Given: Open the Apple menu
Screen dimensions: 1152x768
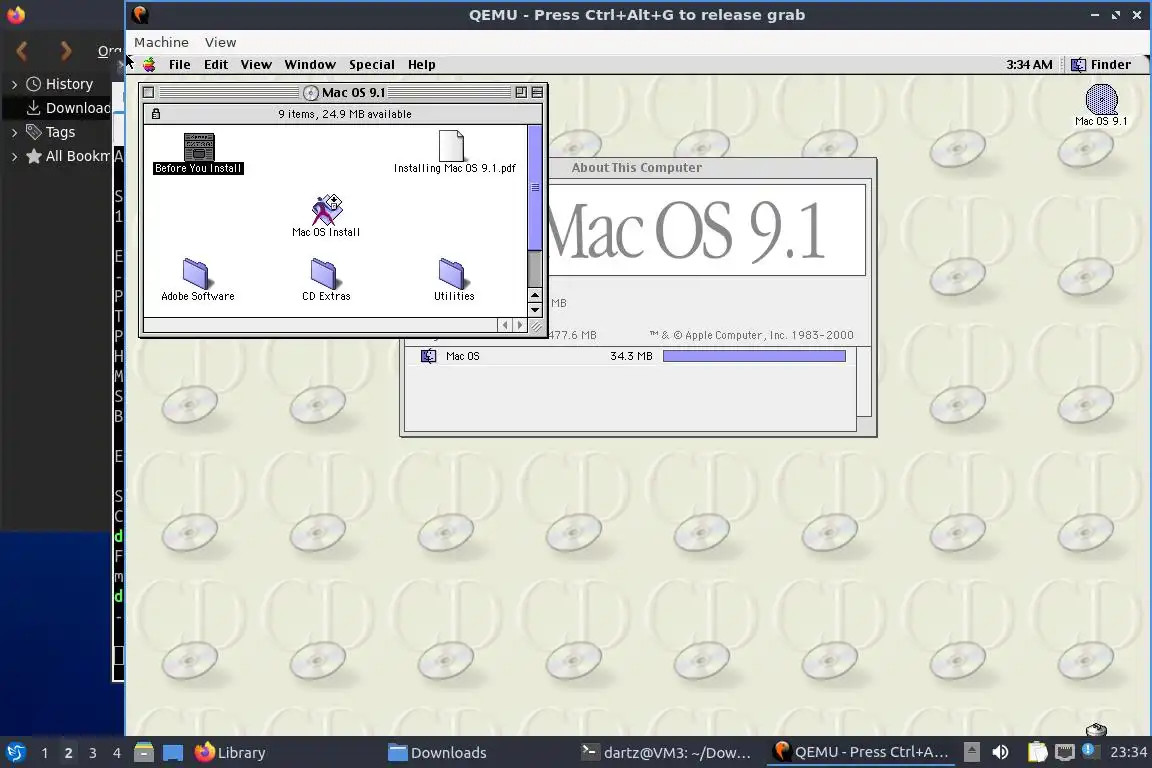Looking at the screenshot, I should [x=149, y=65].
